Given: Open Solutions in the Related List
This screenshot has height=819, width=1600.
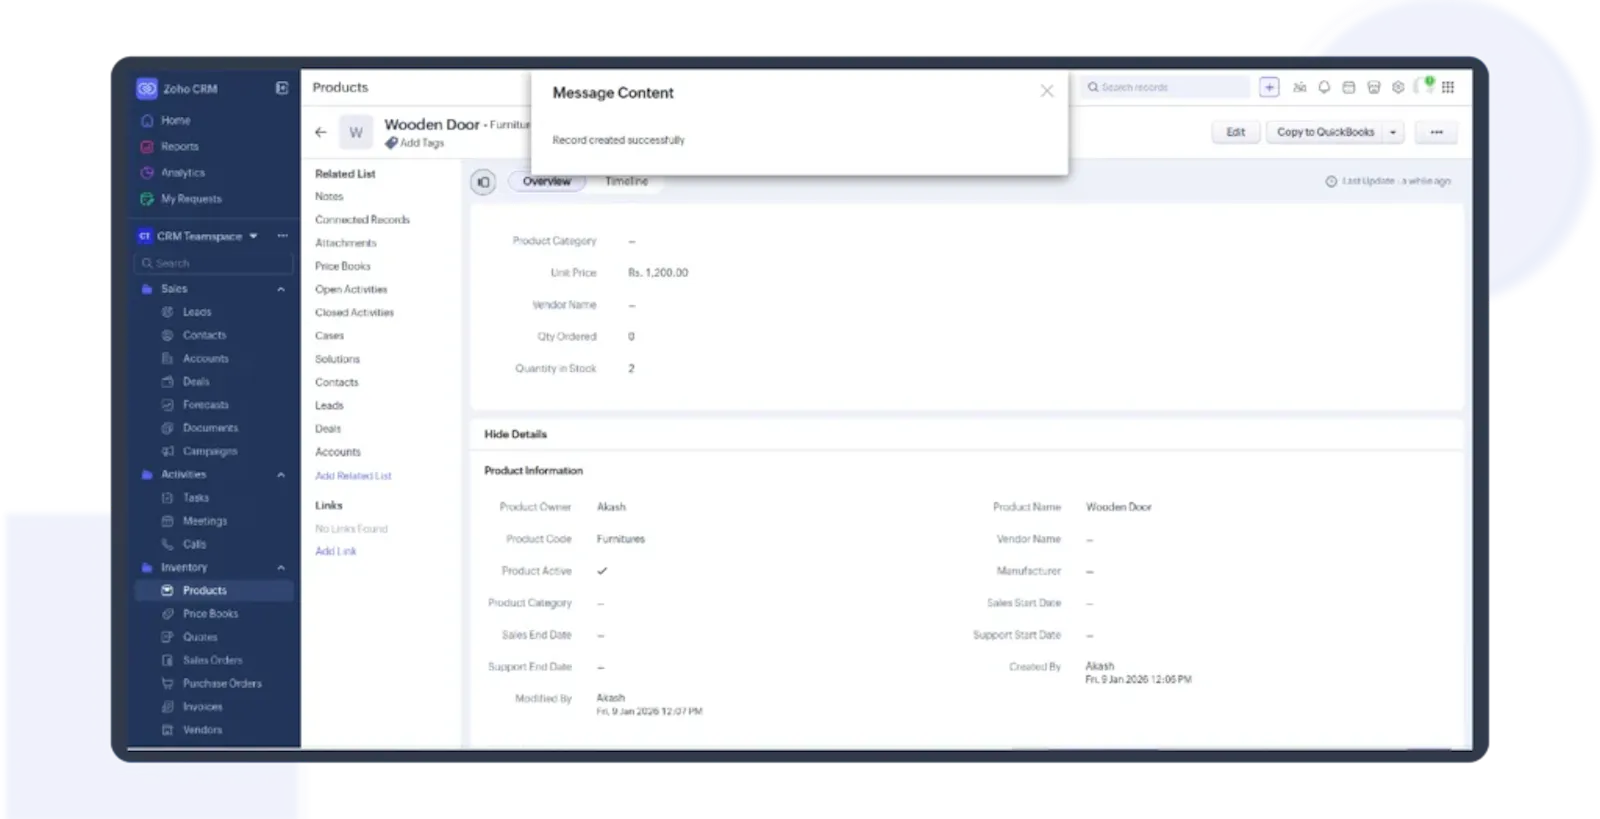Looking at the screenshot, I should click(x=337, y=359).
